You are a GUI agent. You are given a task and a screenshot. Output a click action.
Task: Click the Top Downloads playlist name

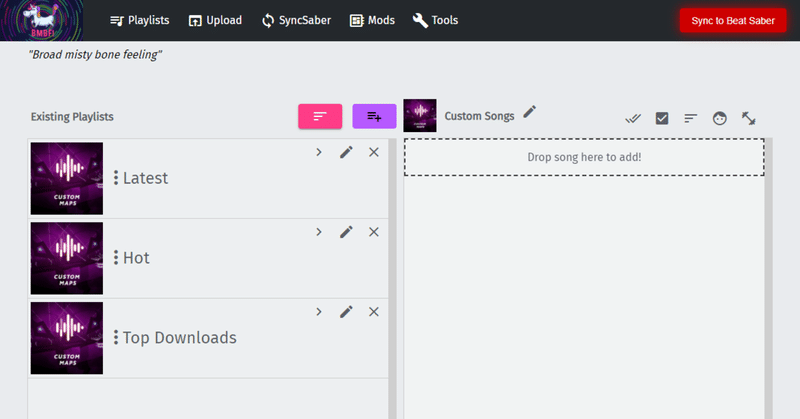click(x=180, y=337)
